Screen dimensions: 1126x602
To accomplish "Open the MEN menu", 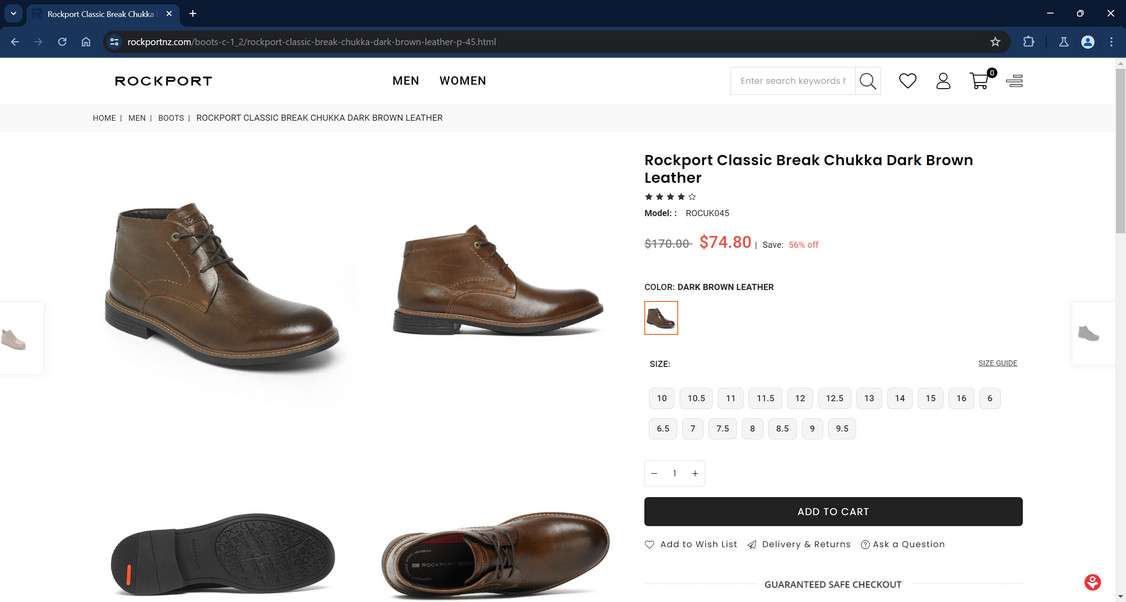I will [x=406, y=81].
